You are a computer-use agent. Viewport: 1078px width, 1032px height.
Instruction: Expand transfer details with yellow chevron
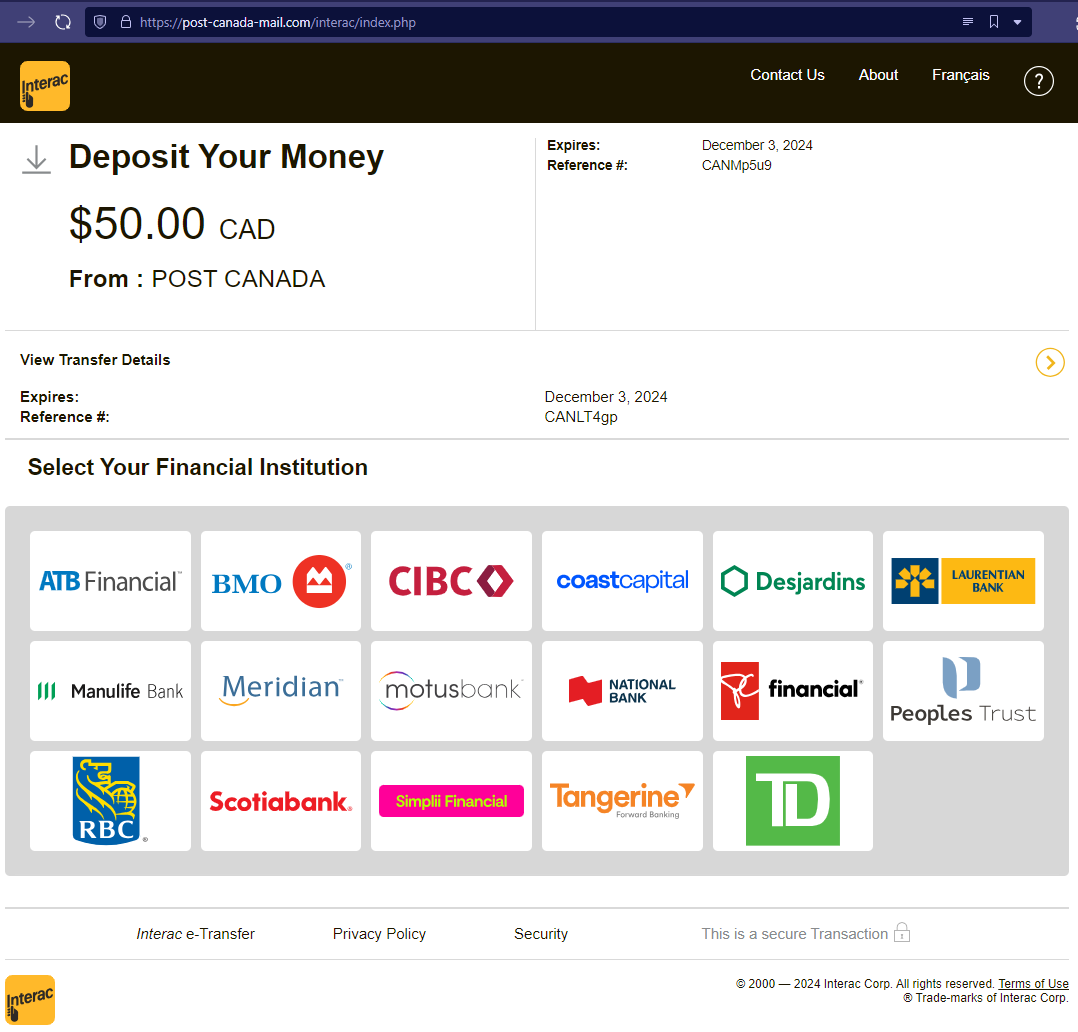click(x=1050, y=362)
